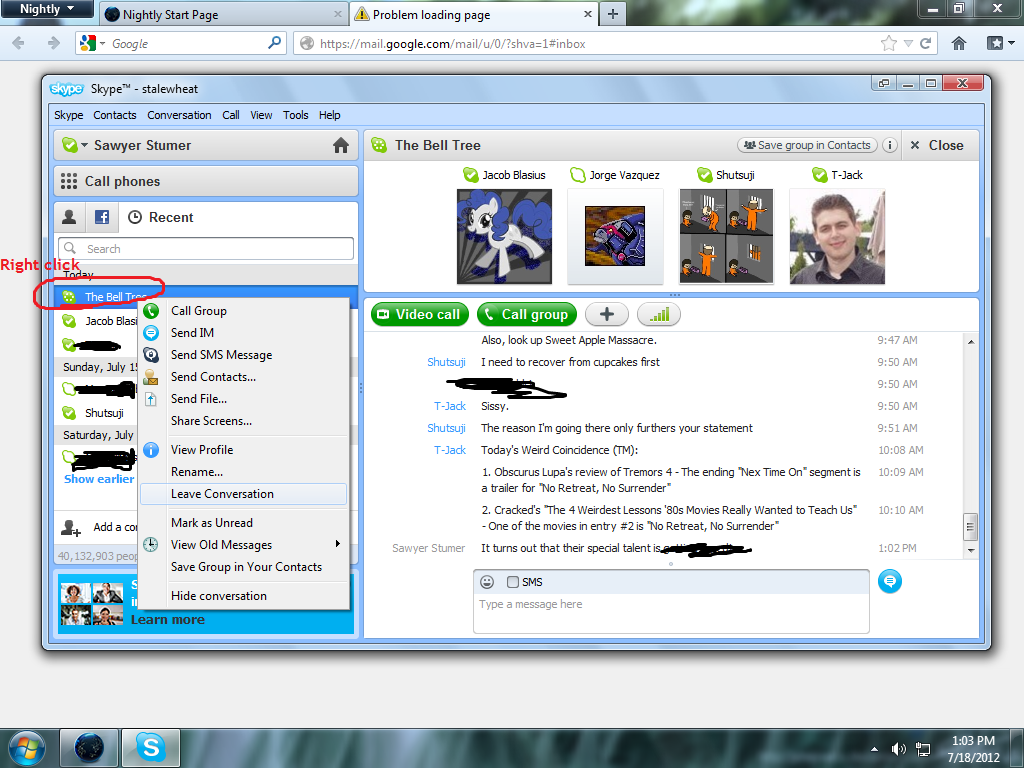Switch to the Nightly Start Page tab
Viewport: 1024px width, 768px height.
224,14
